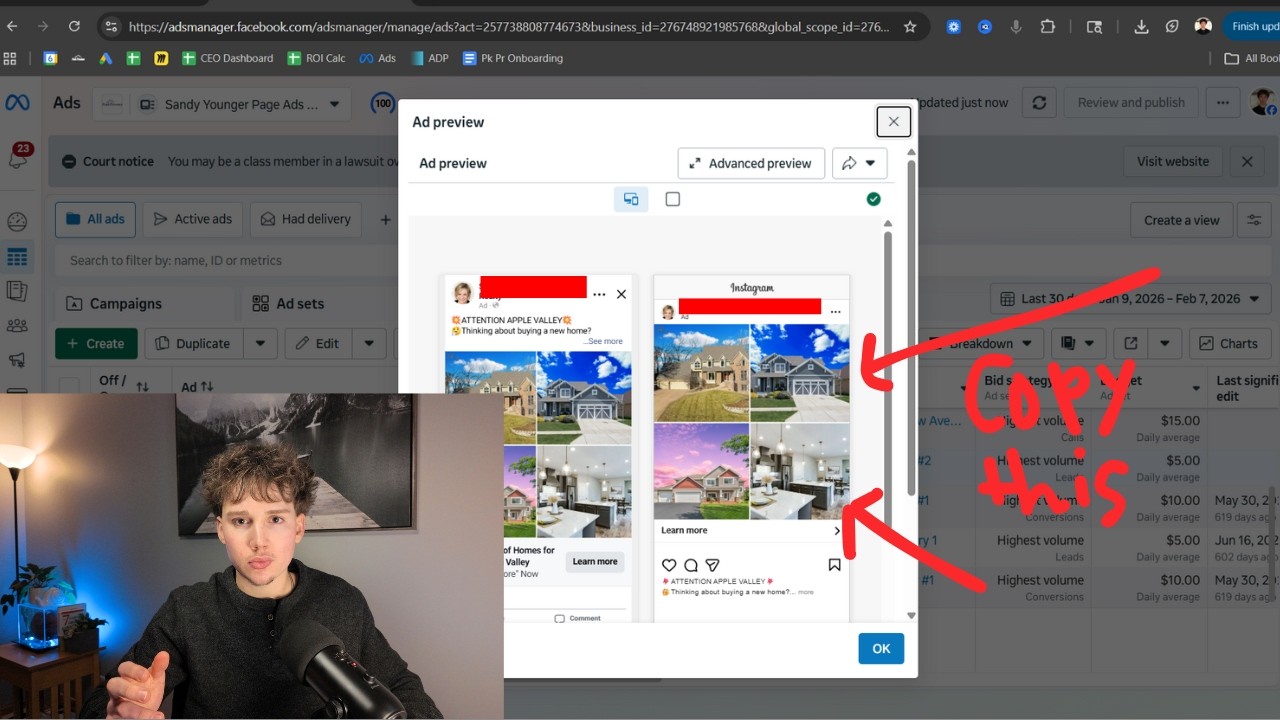
Task: Open the CEO Dashboard bookmark
Action: (x=227, y=58)
